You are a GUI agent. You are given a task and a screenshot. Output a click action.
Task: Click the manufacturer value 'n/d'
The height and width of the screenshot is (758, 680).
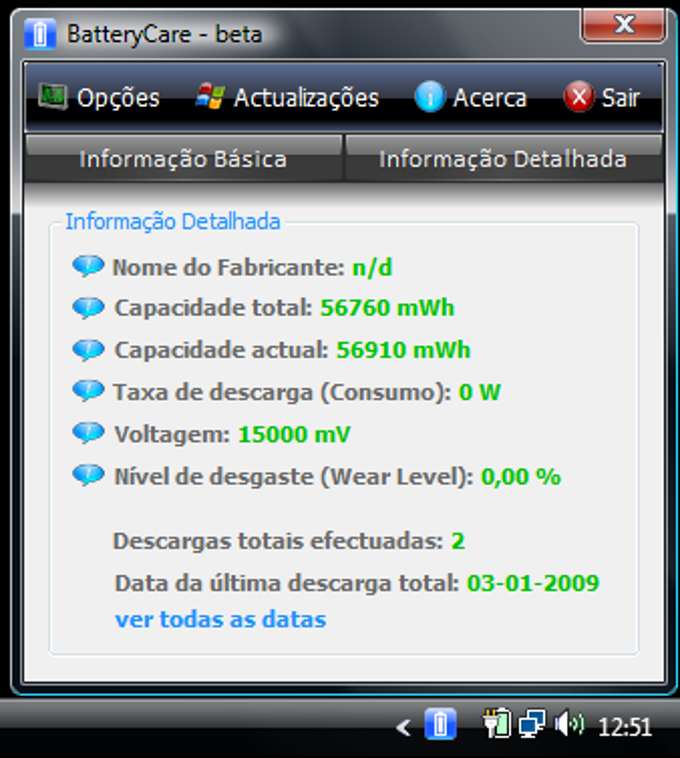[x=372, y=267]
